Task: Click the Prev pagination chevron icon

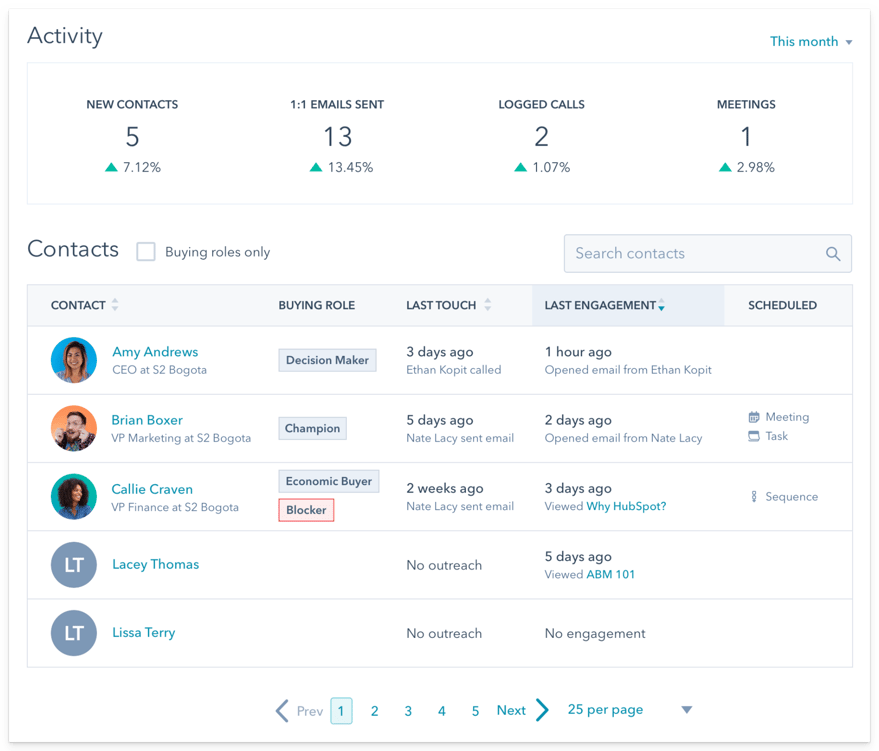Action: click(x=281, y=709)
